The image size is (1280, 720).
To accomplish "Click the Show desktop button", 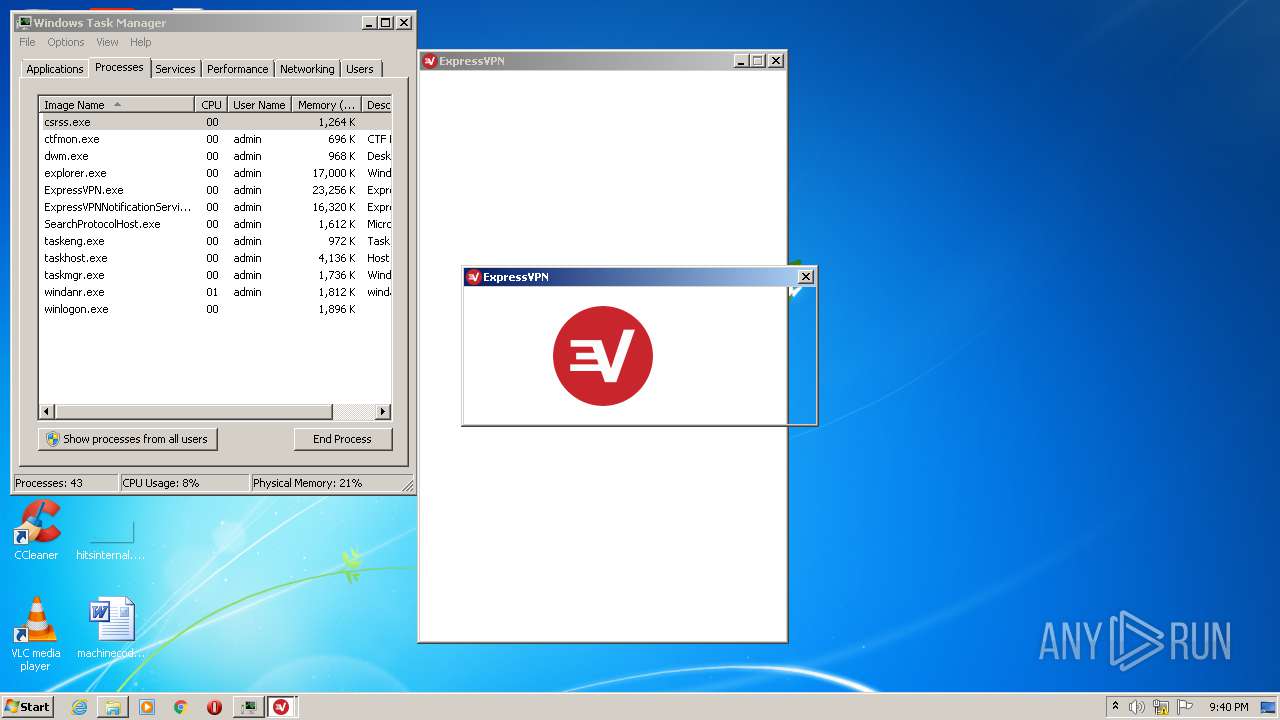I will click(x=1269, y=707).
